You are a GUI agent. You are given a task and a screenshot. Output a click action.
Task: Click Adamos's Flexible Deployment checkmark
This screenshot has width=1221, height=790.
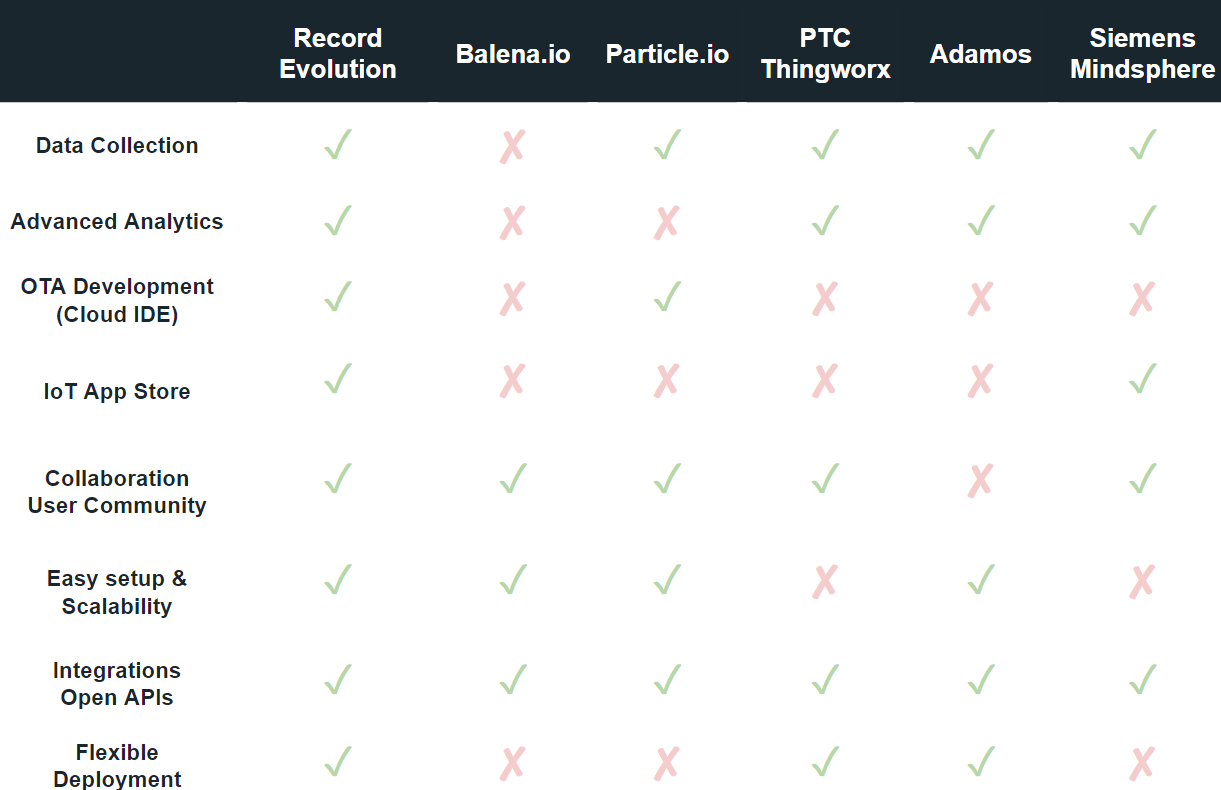(x=981, y=763)
